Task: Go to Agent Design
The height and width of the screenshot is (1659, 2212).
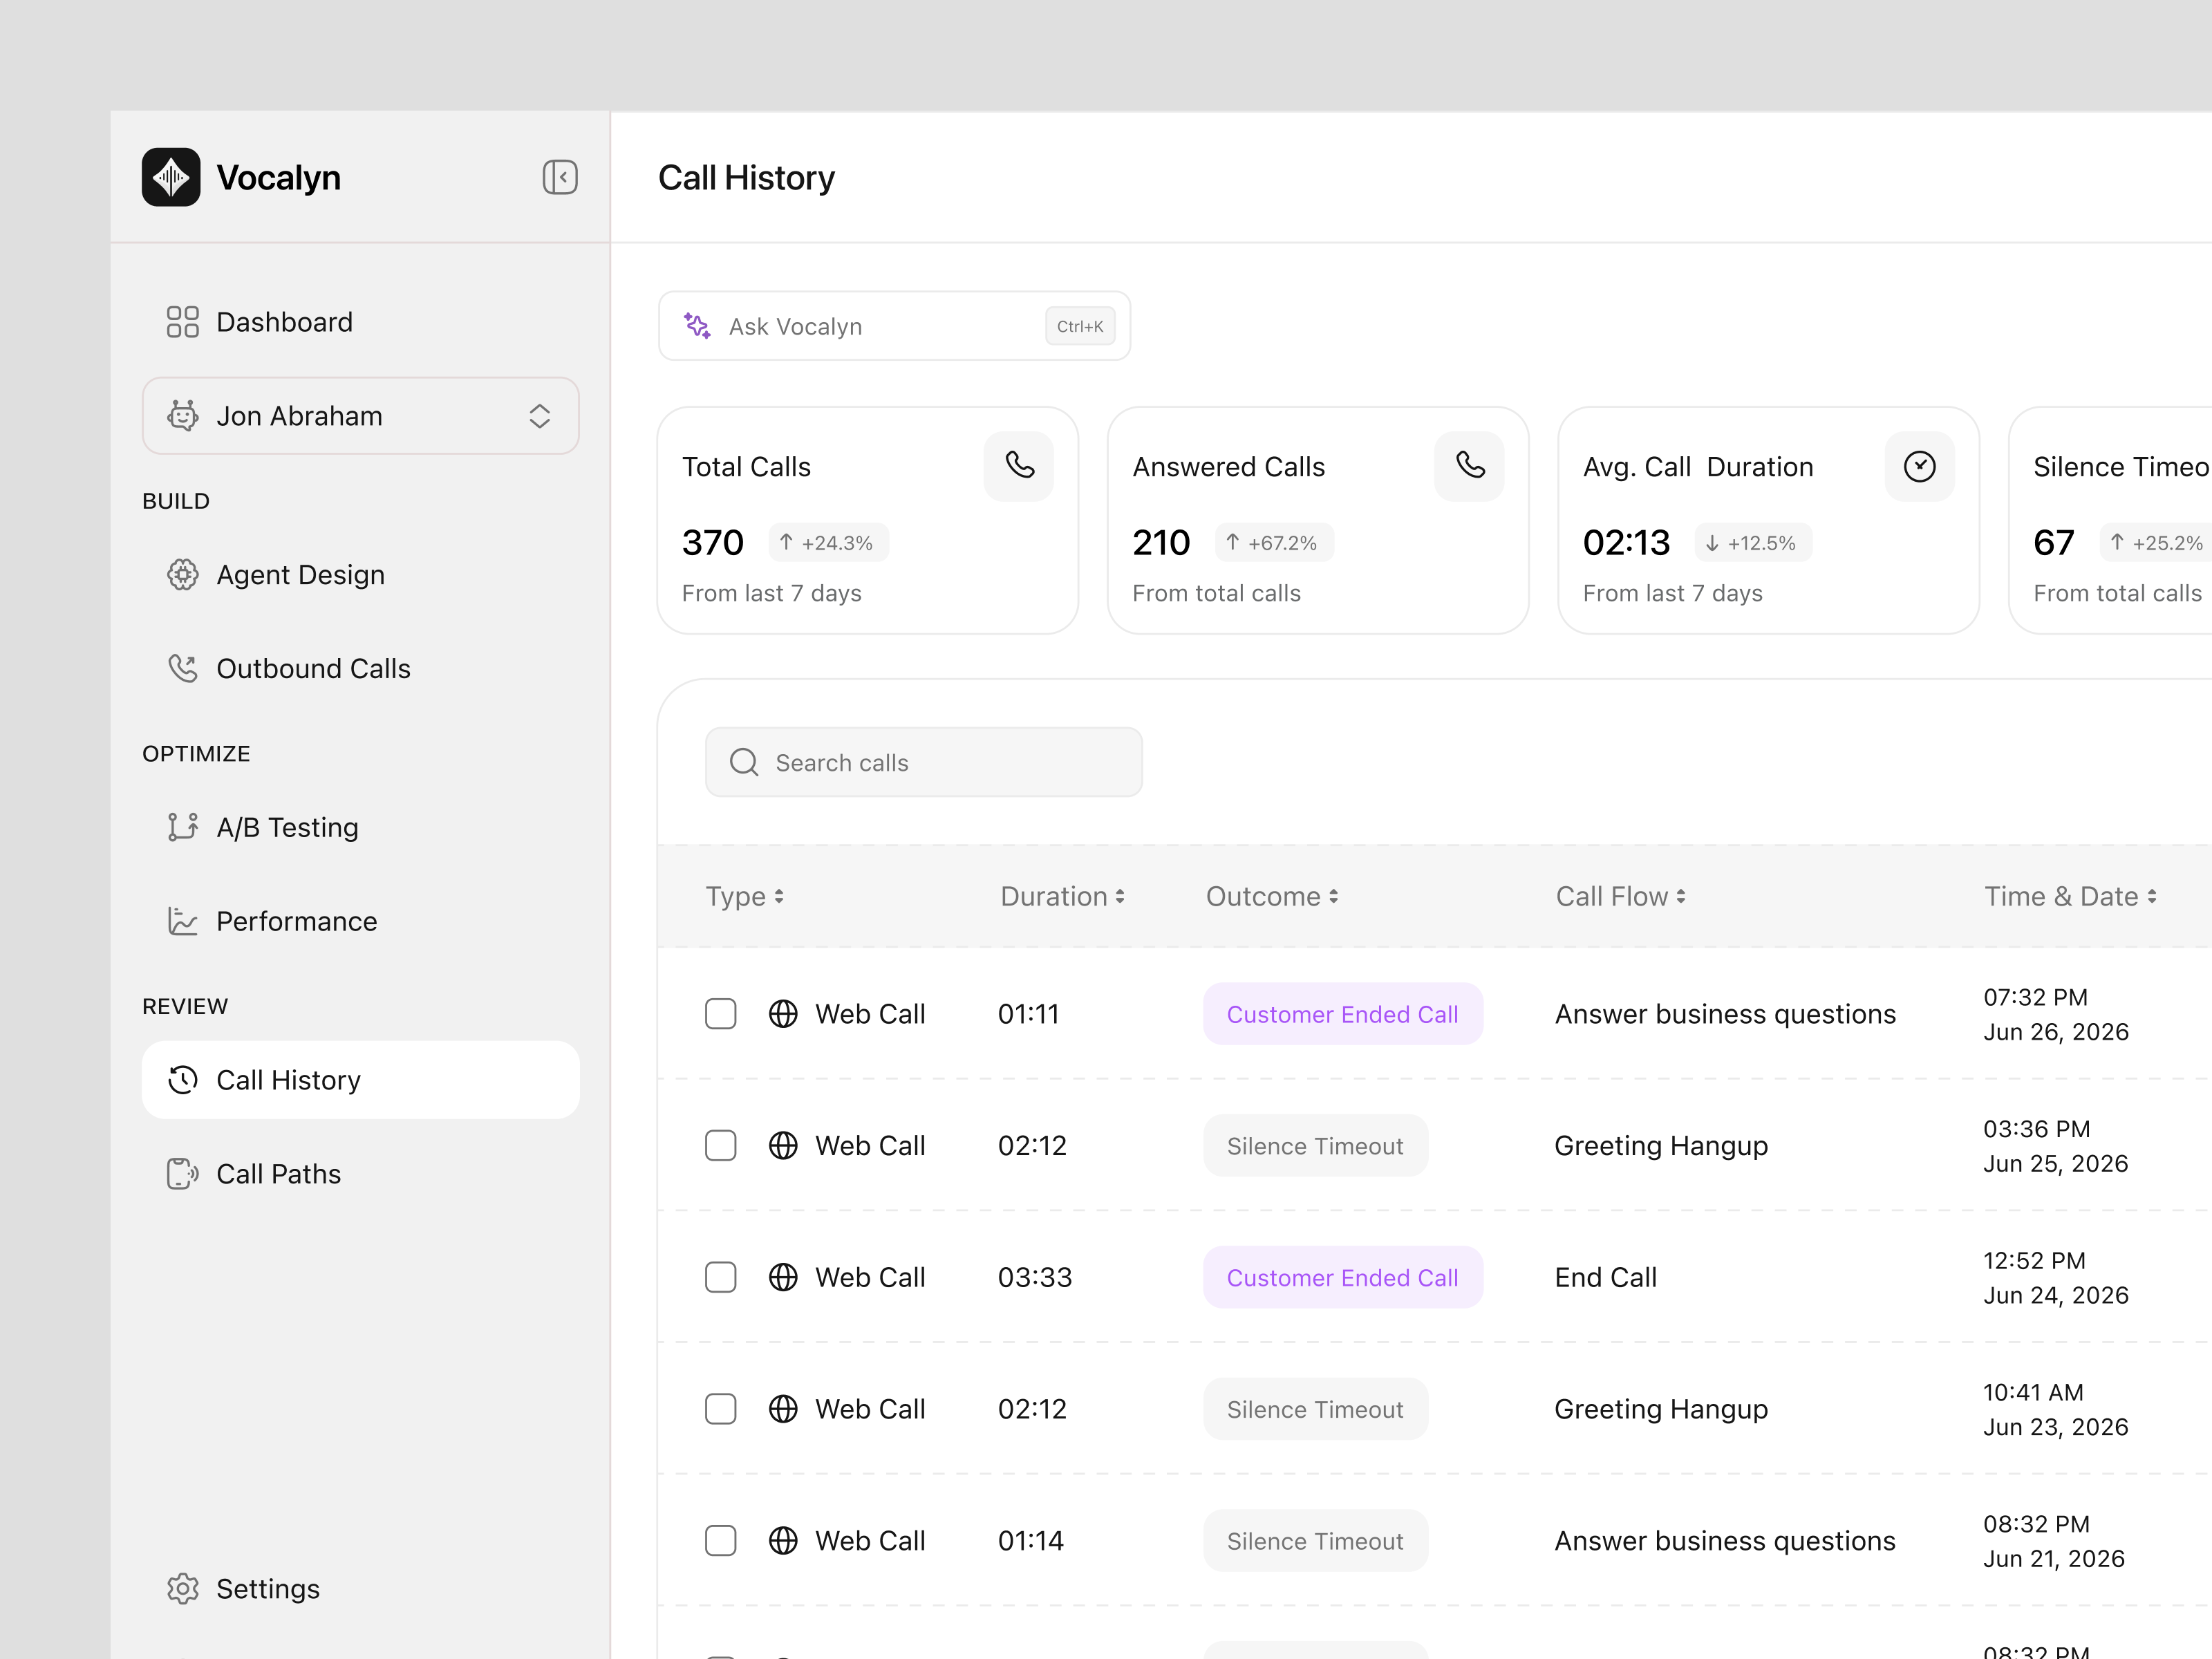Action: (x=361, y=575)
